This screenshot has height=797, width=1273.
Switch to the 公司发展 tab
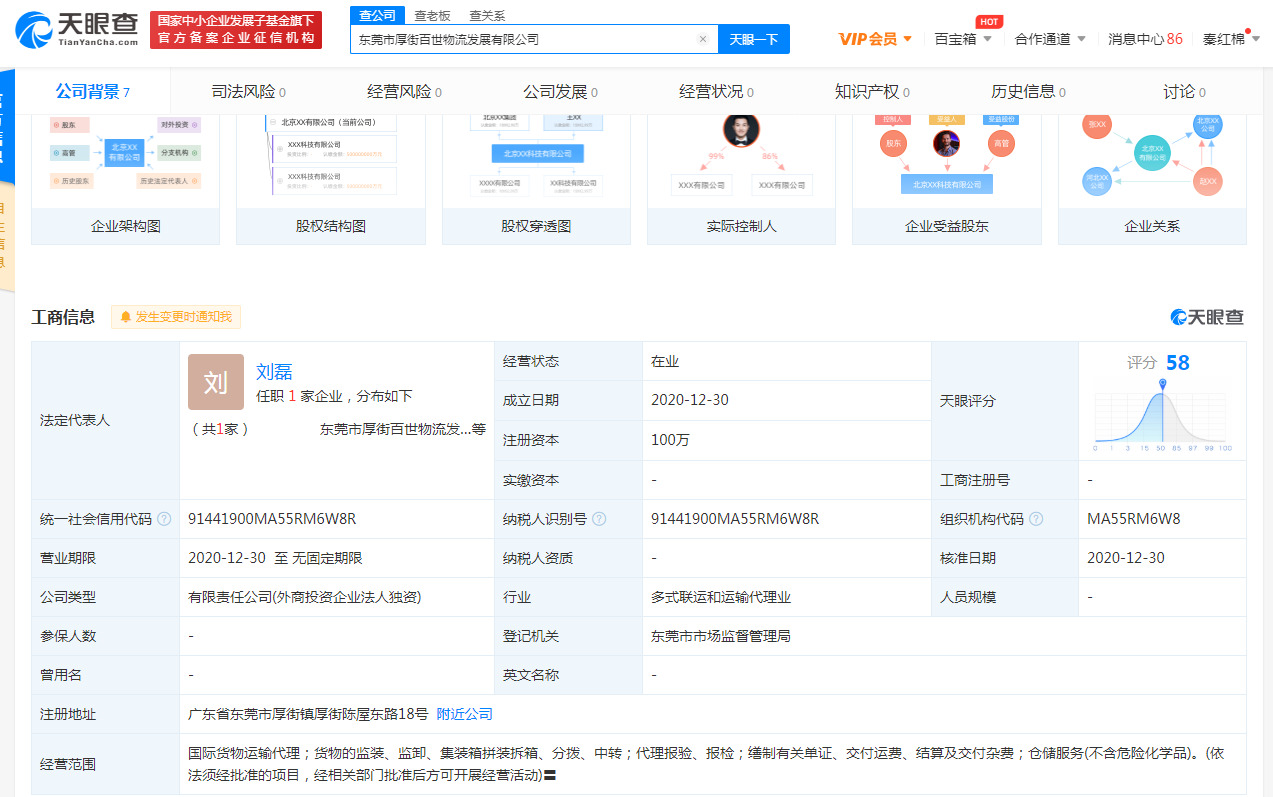[561, 92]
